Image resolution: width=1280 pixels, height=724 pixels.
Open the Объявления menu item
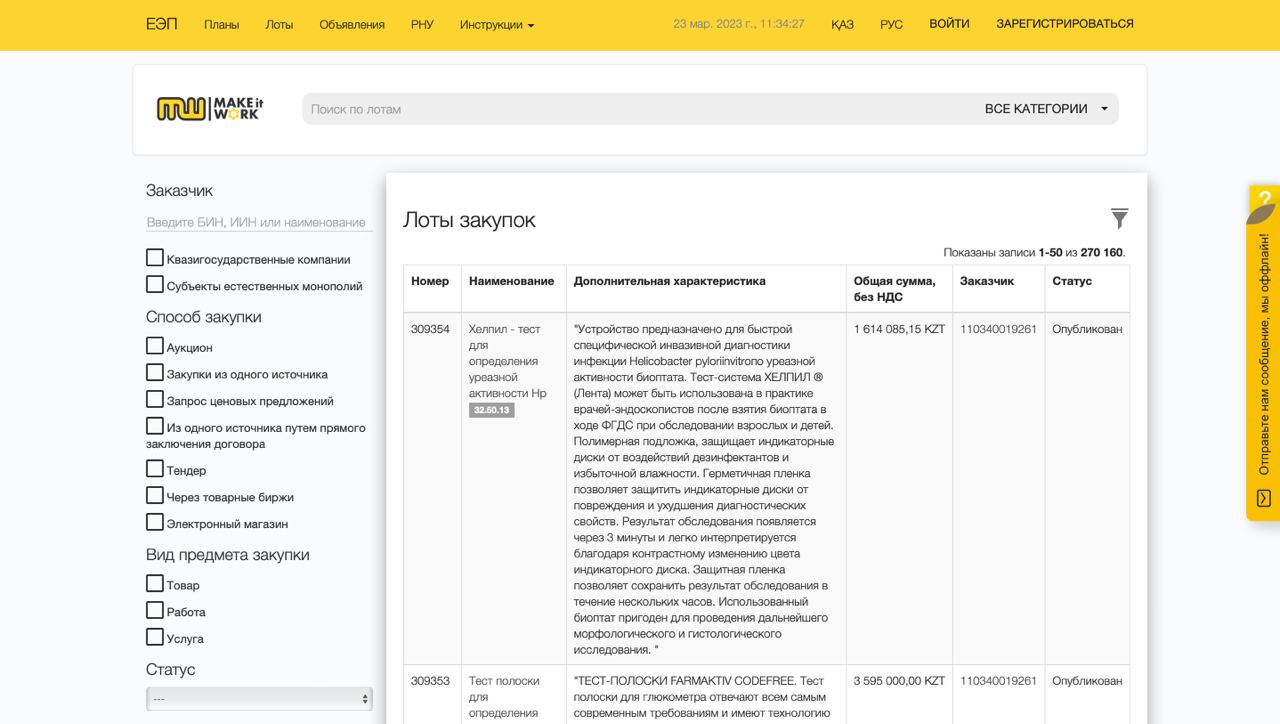(x=352, y=25)
